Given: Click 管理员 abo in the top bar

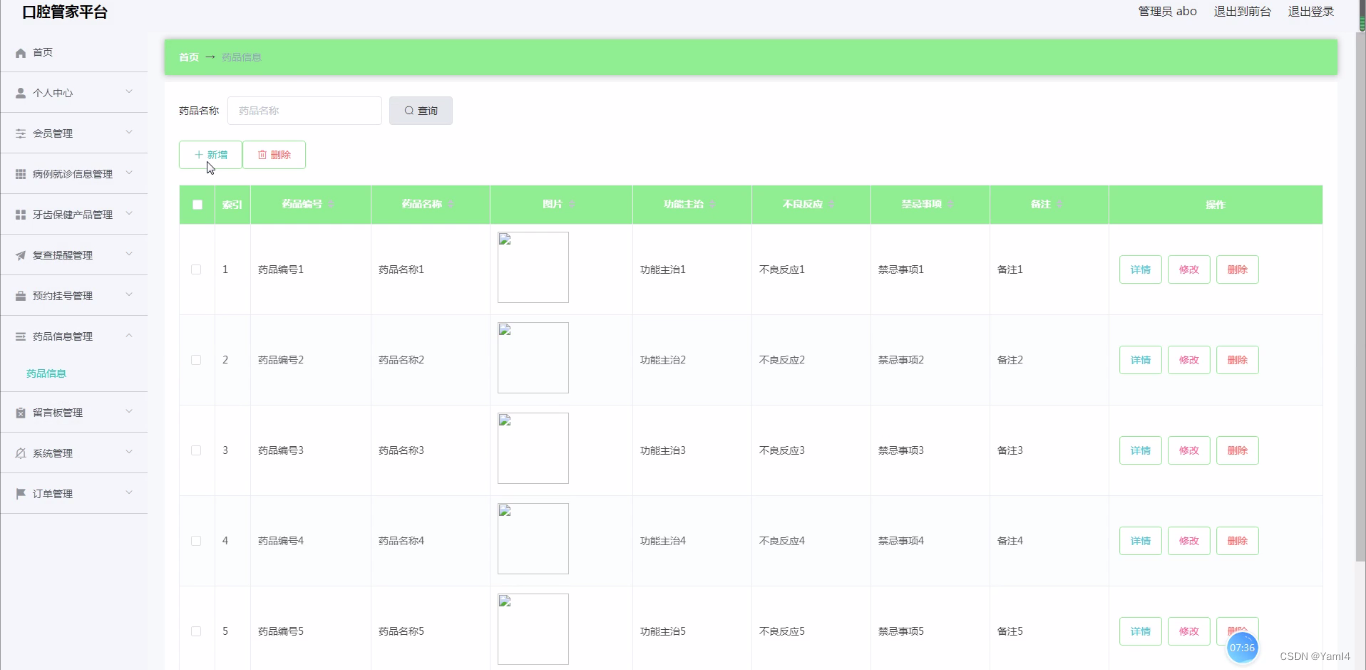Looking at the screenshot, I should [x=1167, y=12].
